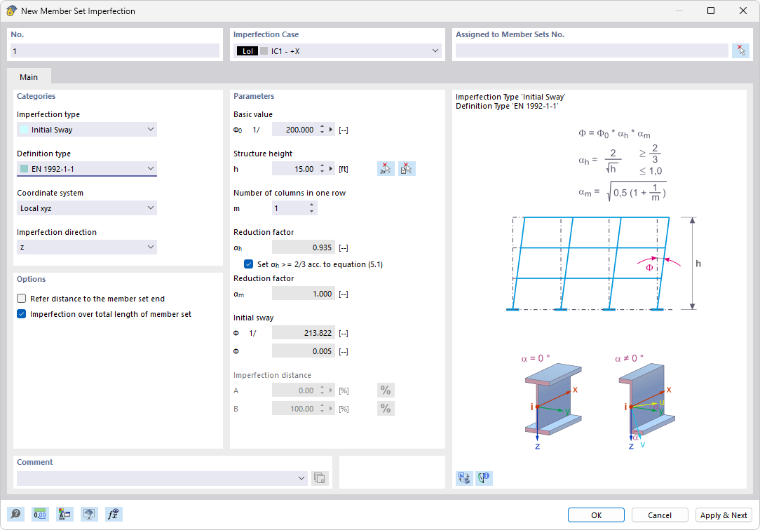The height and width of the screenshot is (530, 760).
Task: Click the EN 1992-1-1 color swatch
Action: pos(24,169)
